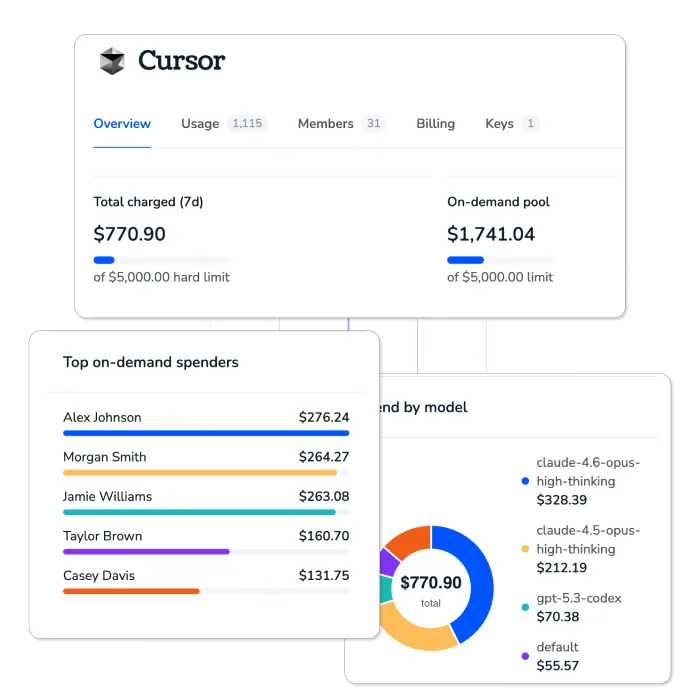700x700 pixels.
Task: Click the Total charged progress bar
Action: (x=161, y=260)
